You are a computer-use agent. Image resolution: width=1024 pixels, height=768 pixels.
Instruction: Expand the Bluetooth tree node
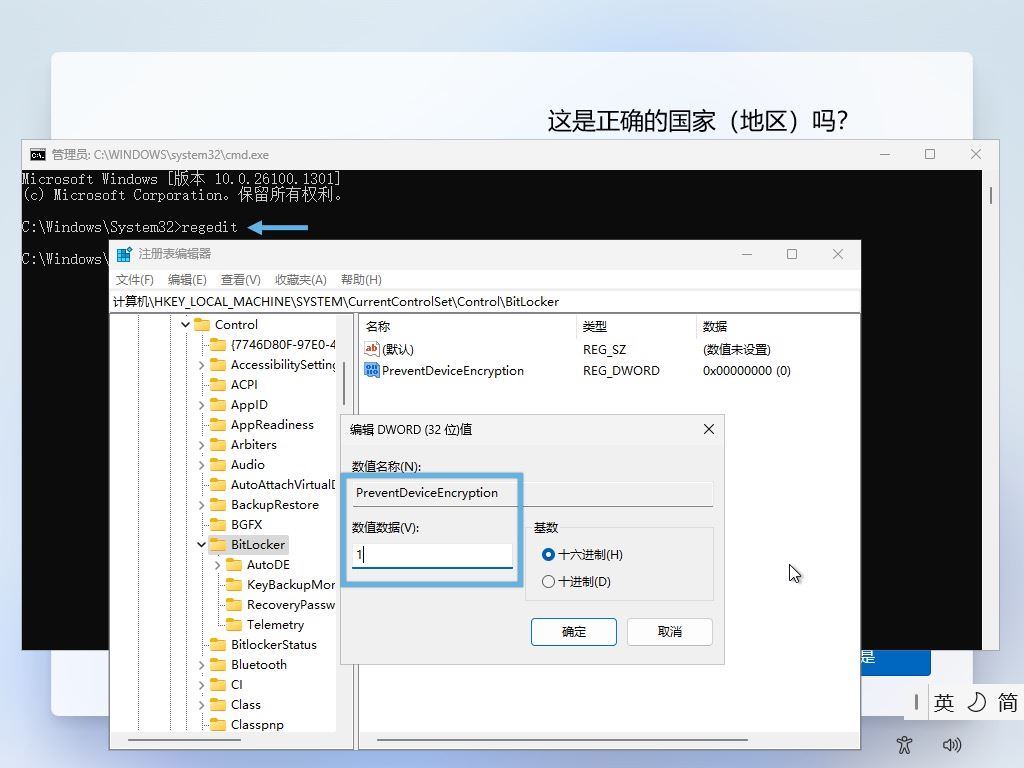(x=202, y=664)
